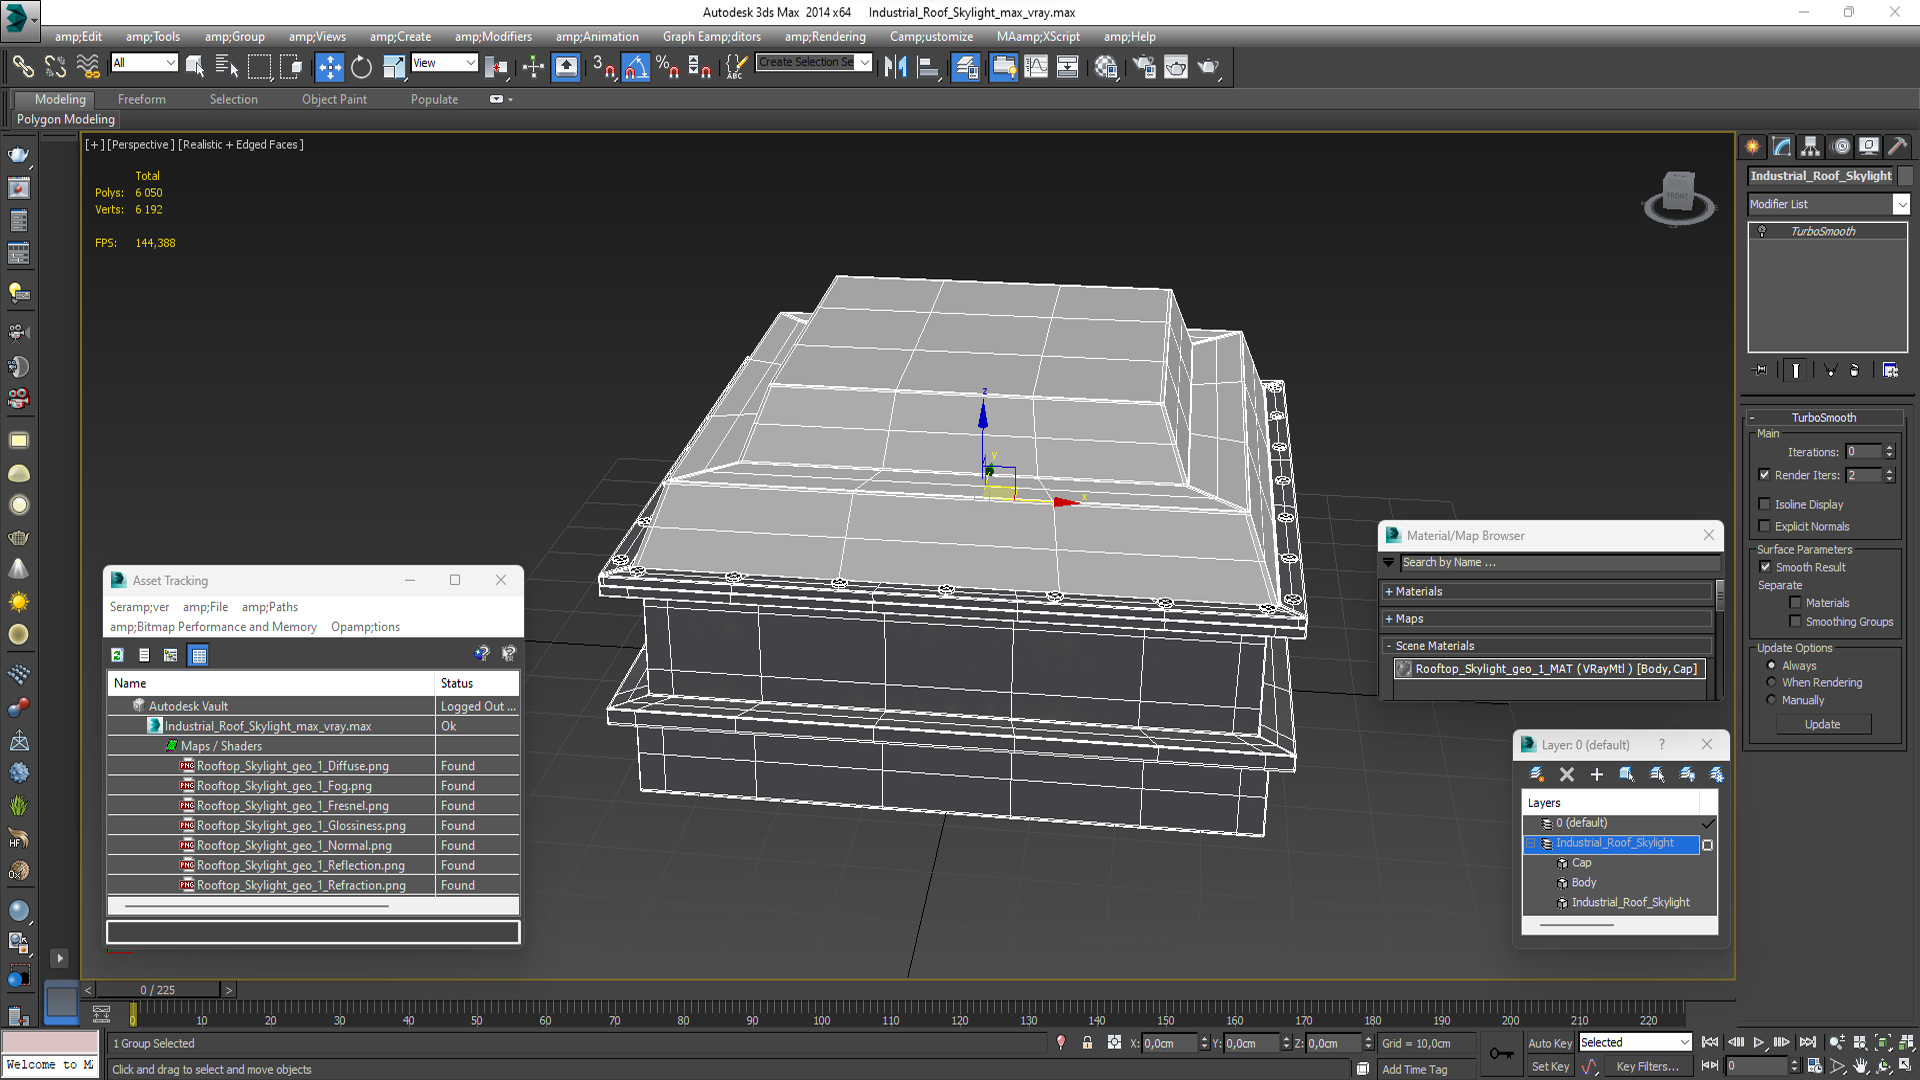Open the Hierarchy command panel tab
This screenshot has width=1920, height=1080.
1810,146
